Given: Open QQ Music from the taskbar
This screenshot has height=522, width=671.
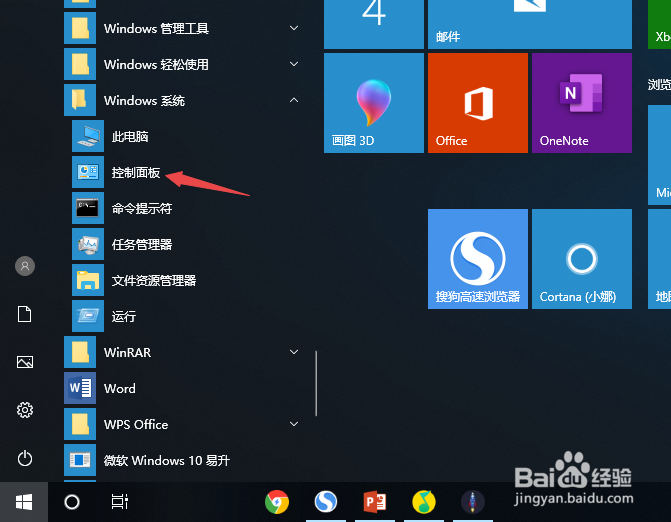Looking at the screenshot, I should 424,502.
